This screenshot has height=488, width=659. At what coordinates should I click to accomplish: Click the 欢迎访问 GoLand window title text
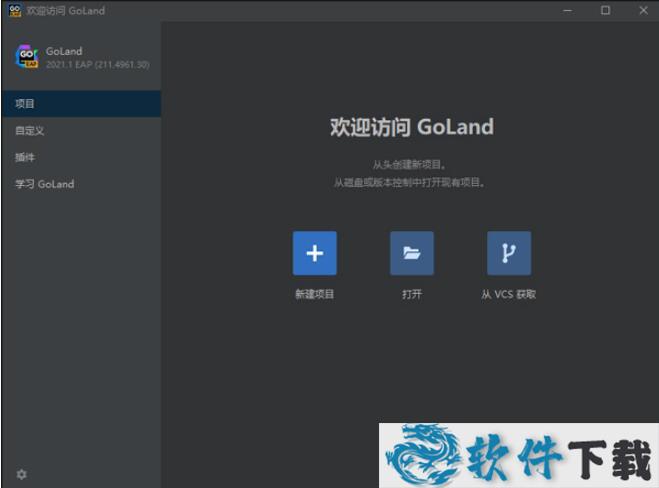[x=66, y=10]
